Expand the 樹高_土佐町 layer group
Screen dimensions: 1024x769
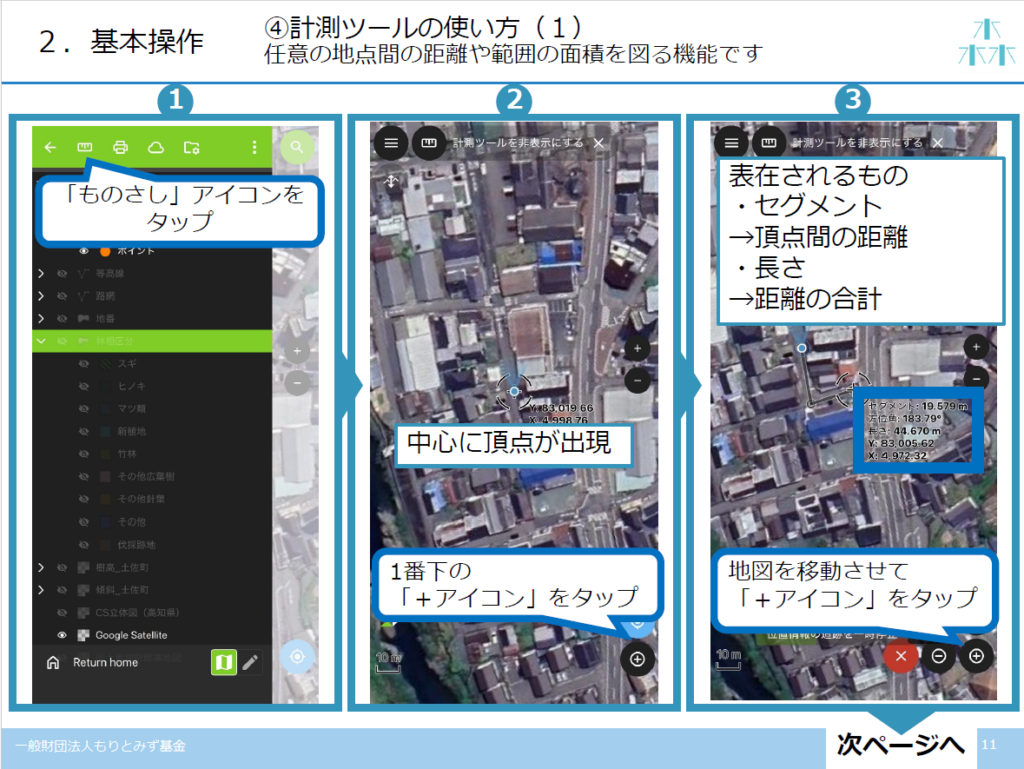(x=41, y=568)
